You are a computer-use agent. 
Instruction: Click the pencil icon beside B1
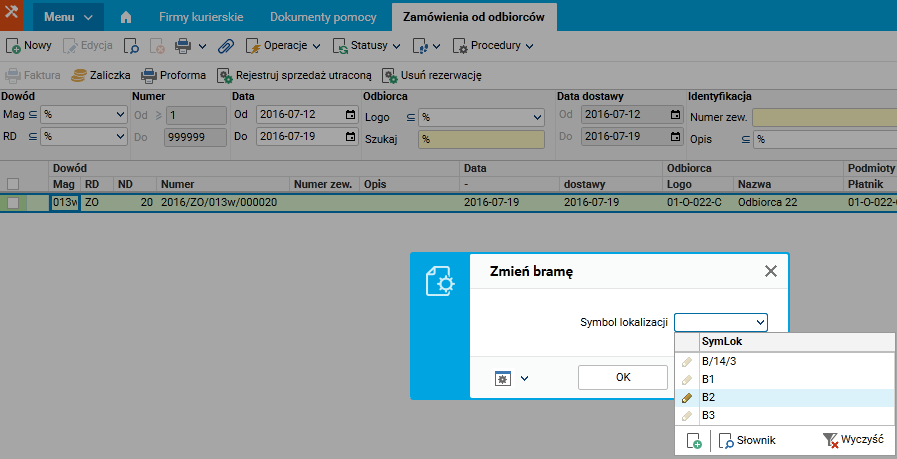tap(688, 379)
